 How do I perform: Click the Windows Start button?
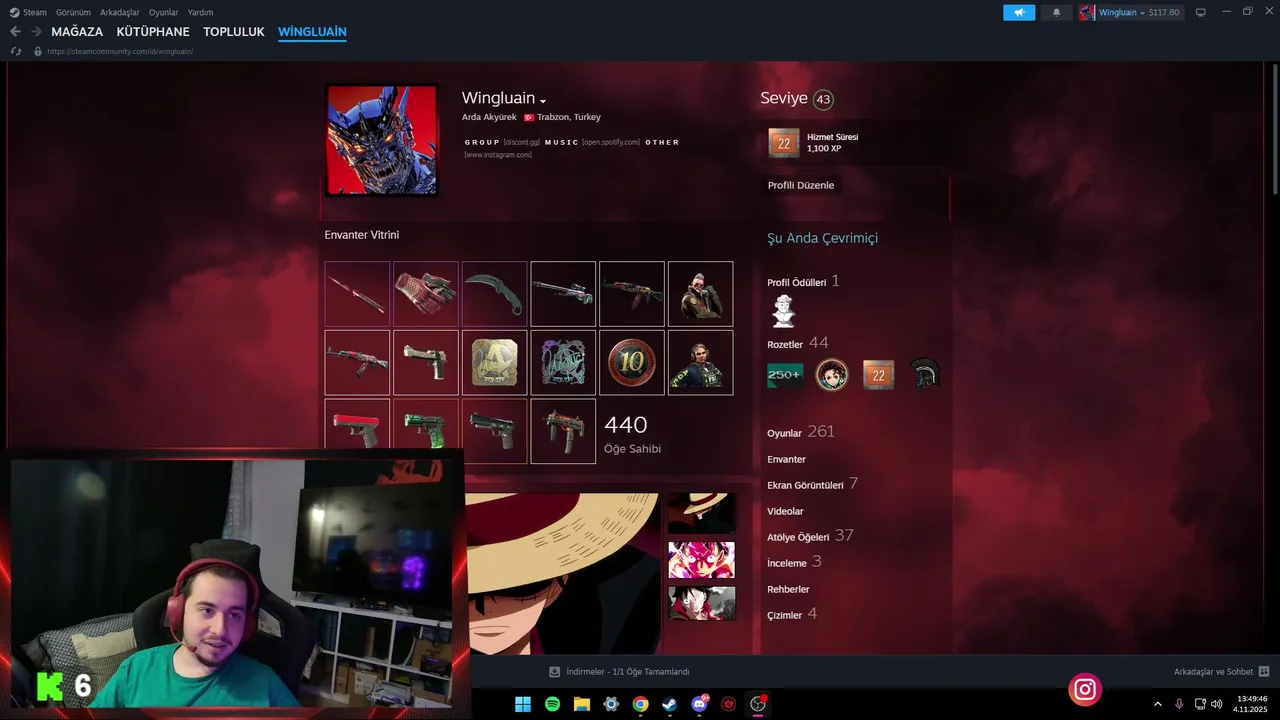(523, 704)
